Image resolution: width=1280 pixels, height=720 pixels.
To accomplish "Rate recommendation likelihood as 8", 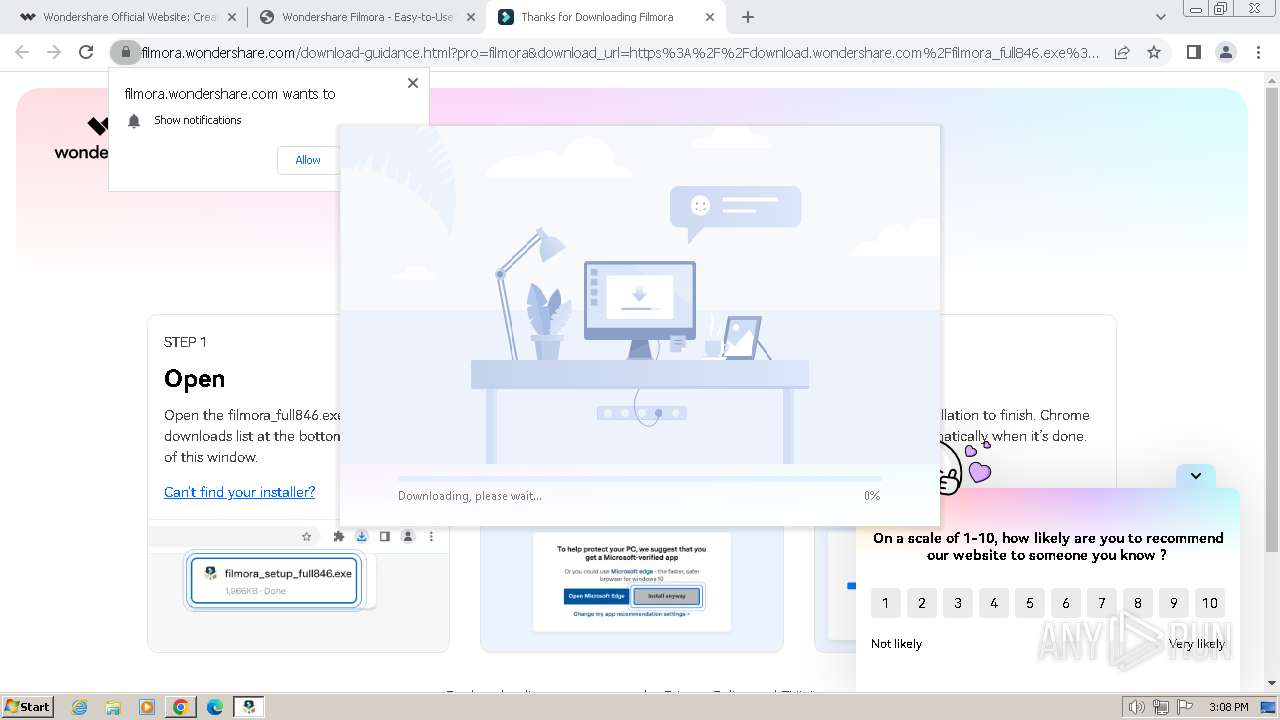I will point(1137,603).
